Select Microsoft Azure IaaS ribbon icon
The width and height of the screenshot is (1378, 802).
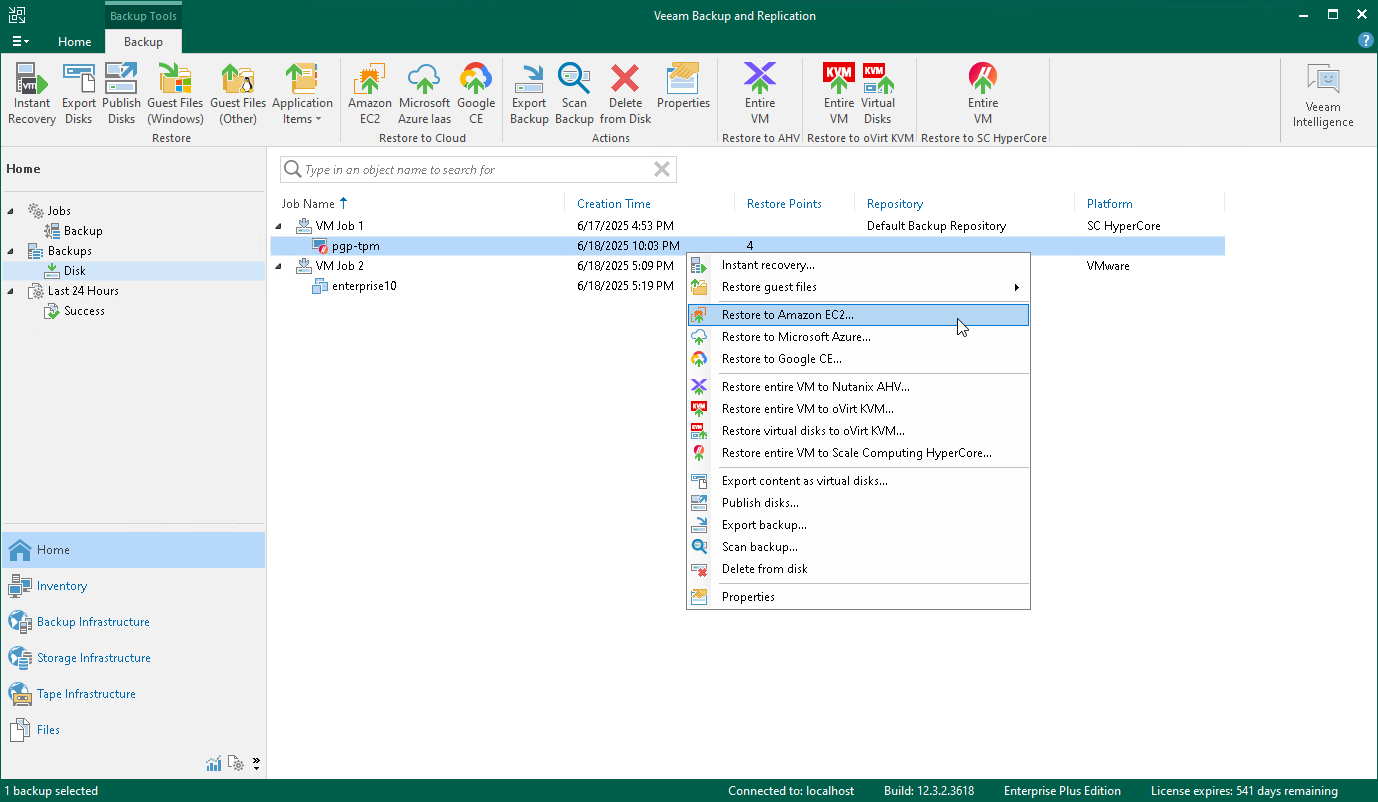(424, 93)
